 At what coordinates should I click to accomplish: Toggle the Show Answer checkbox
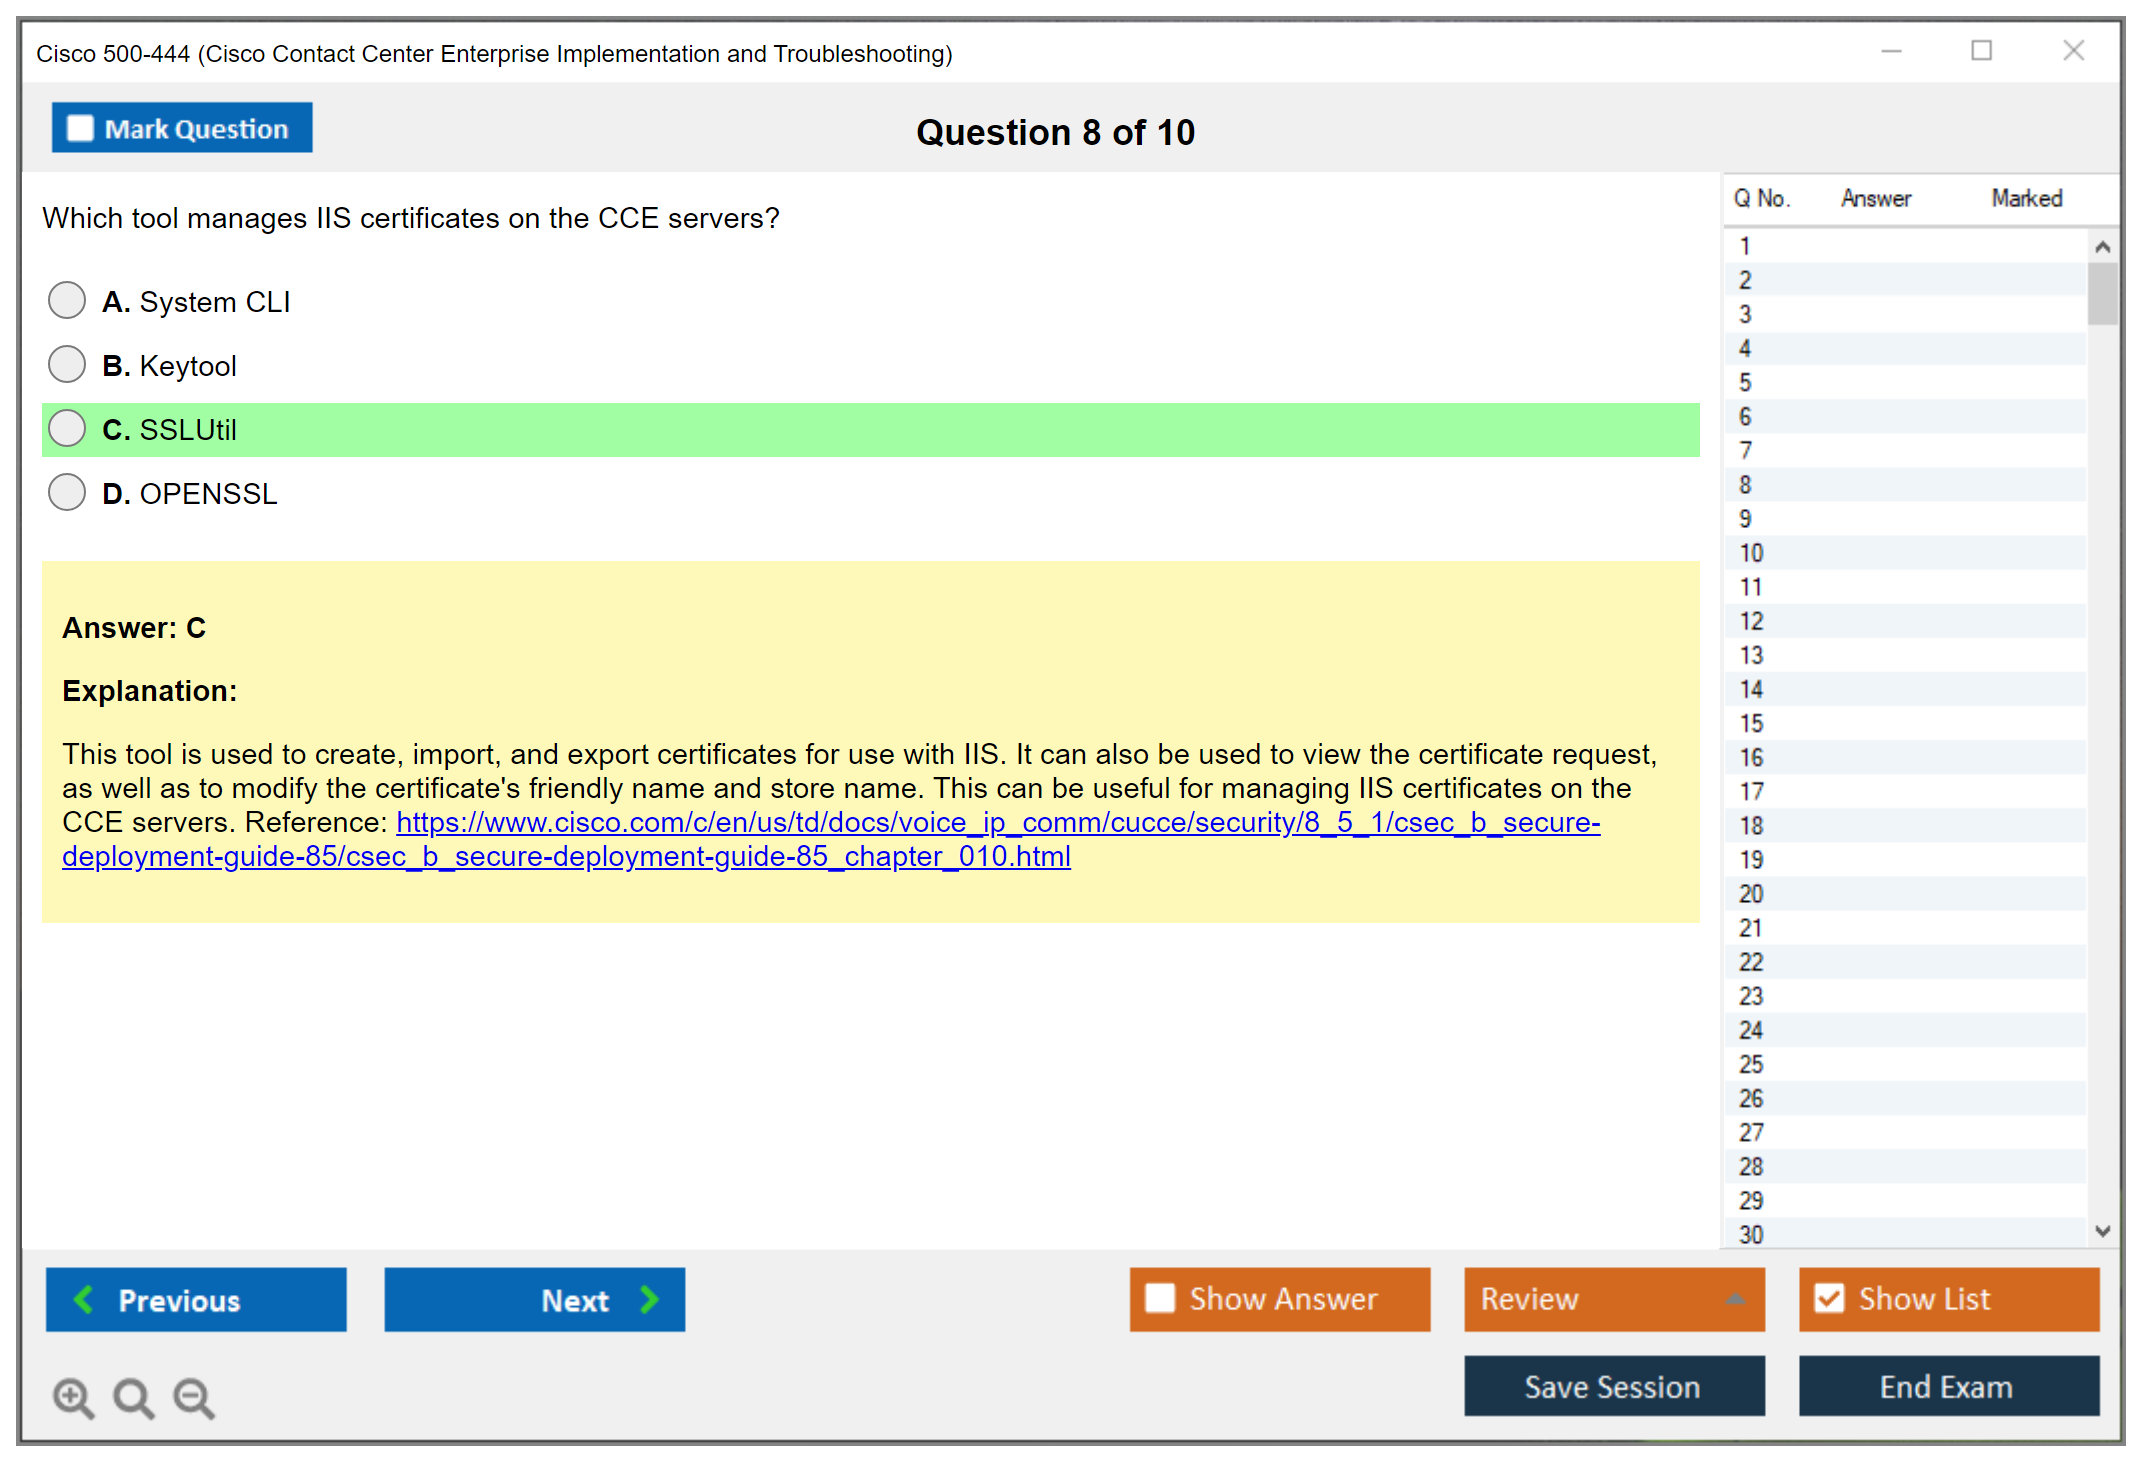(1160, 1298)
